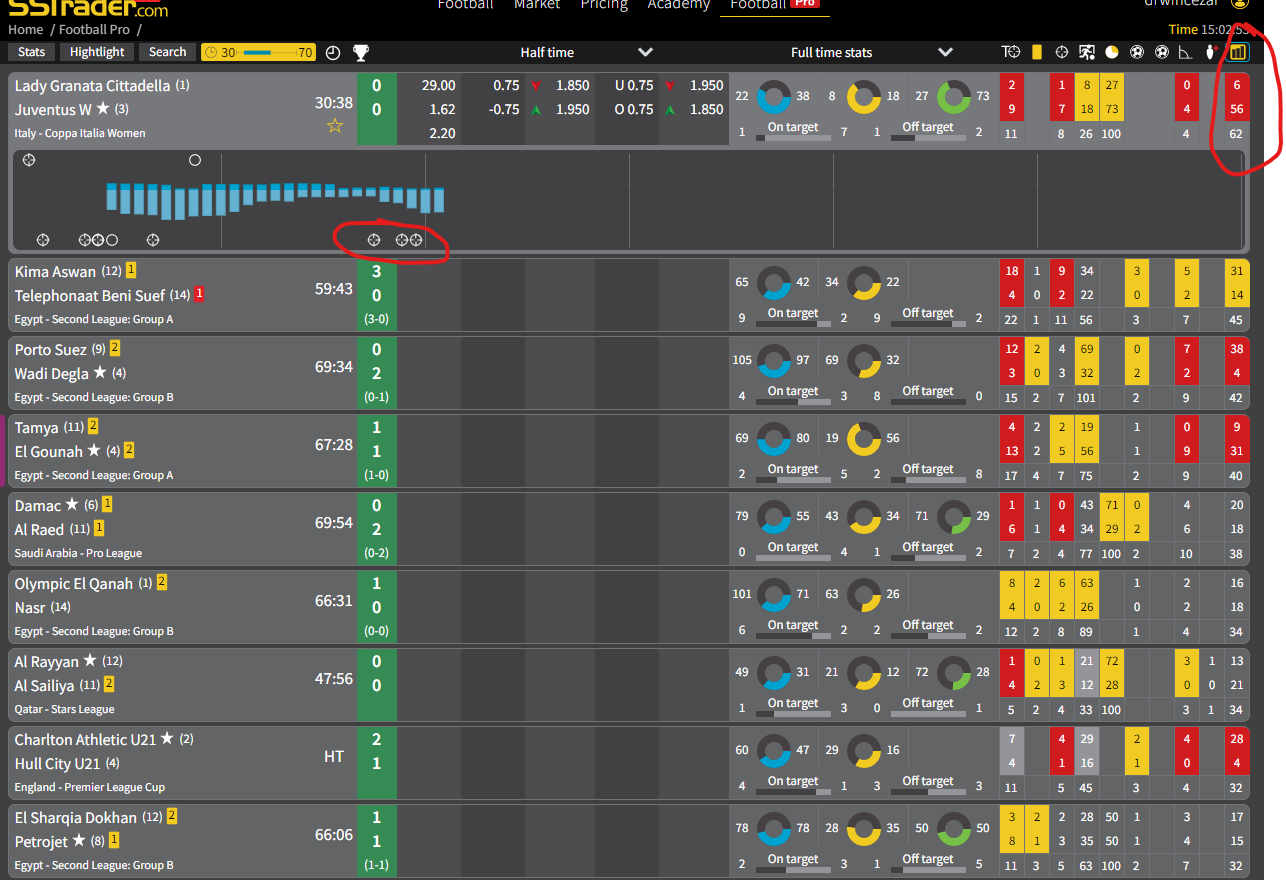
Task: Click the total shots target icon
Action: (1011, 52)
